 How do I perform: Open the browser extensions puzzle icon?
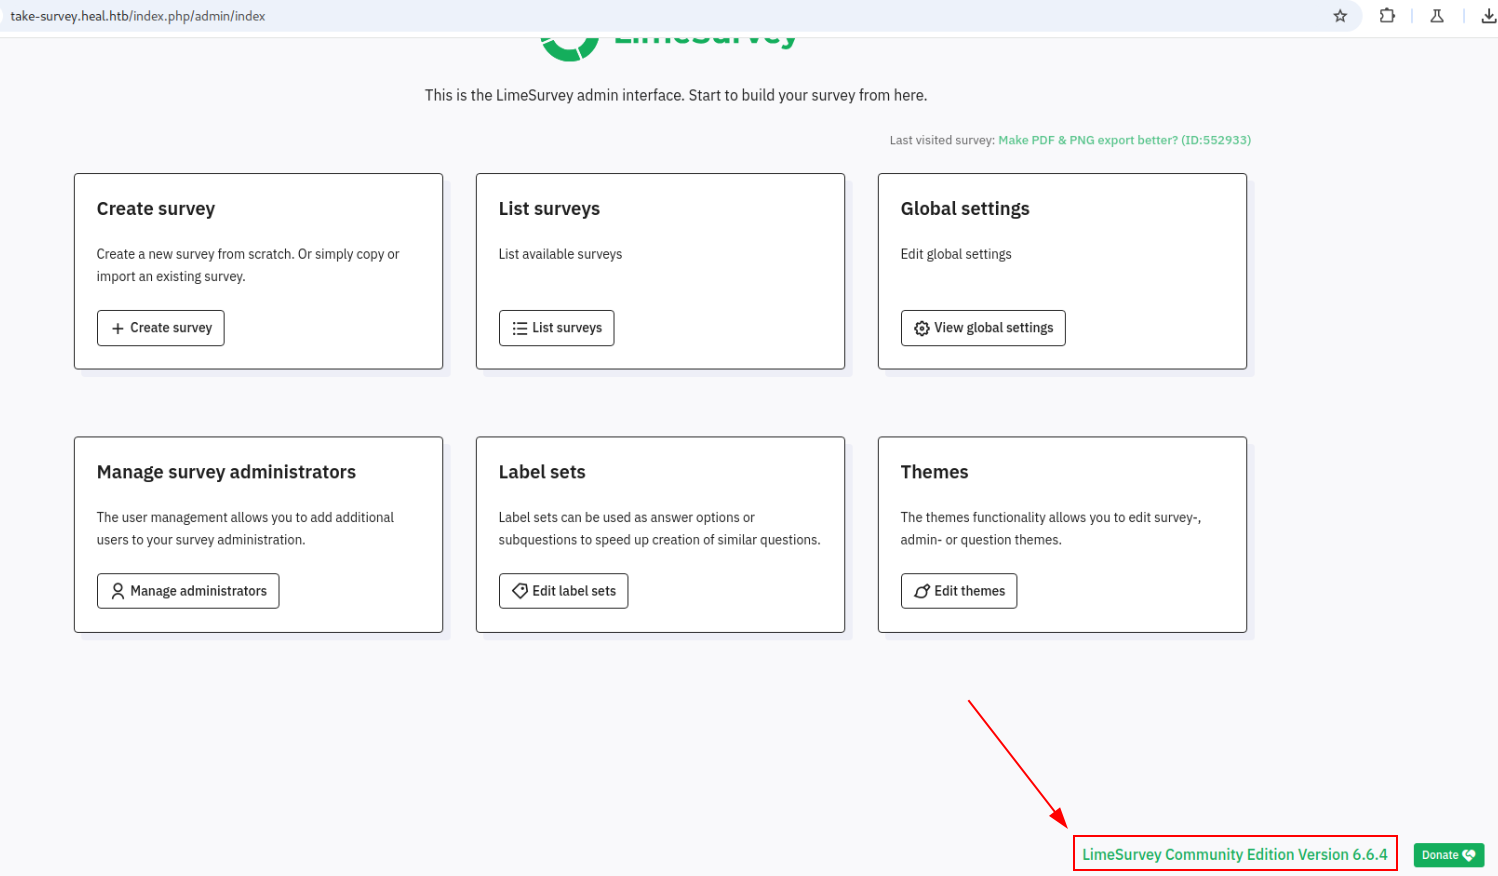coord(1387,16)
